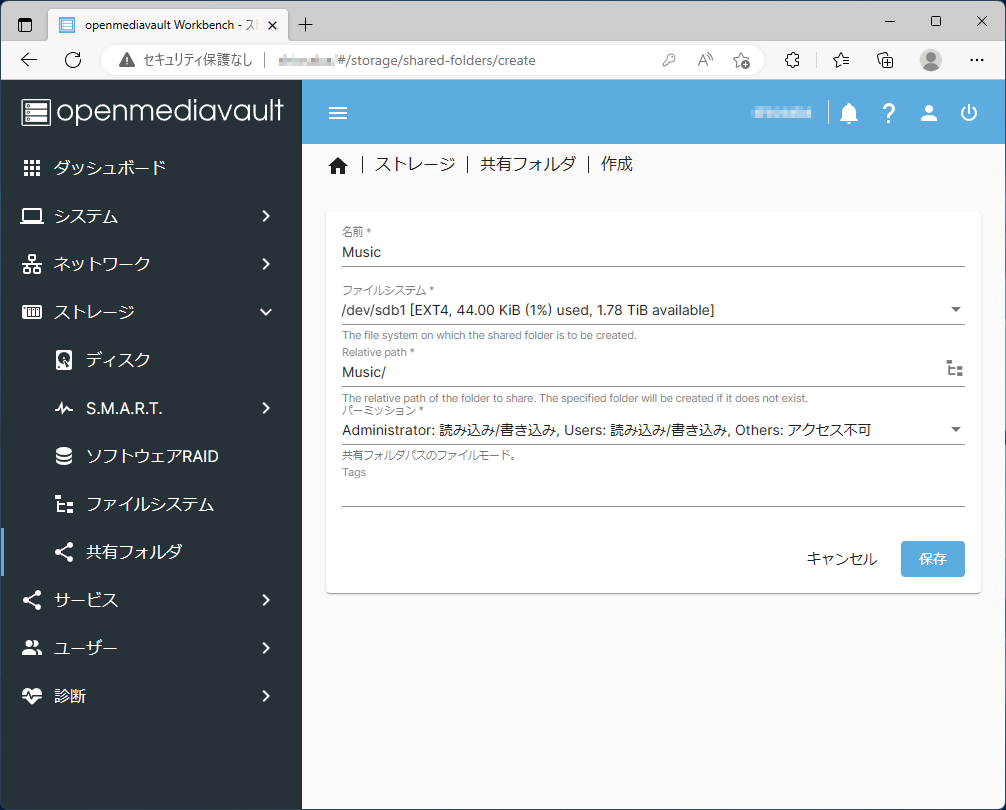Open ソフトウェアRAID in the sidebar
The width and height of the screenshot is (1006, 810).
click(152, 456)
